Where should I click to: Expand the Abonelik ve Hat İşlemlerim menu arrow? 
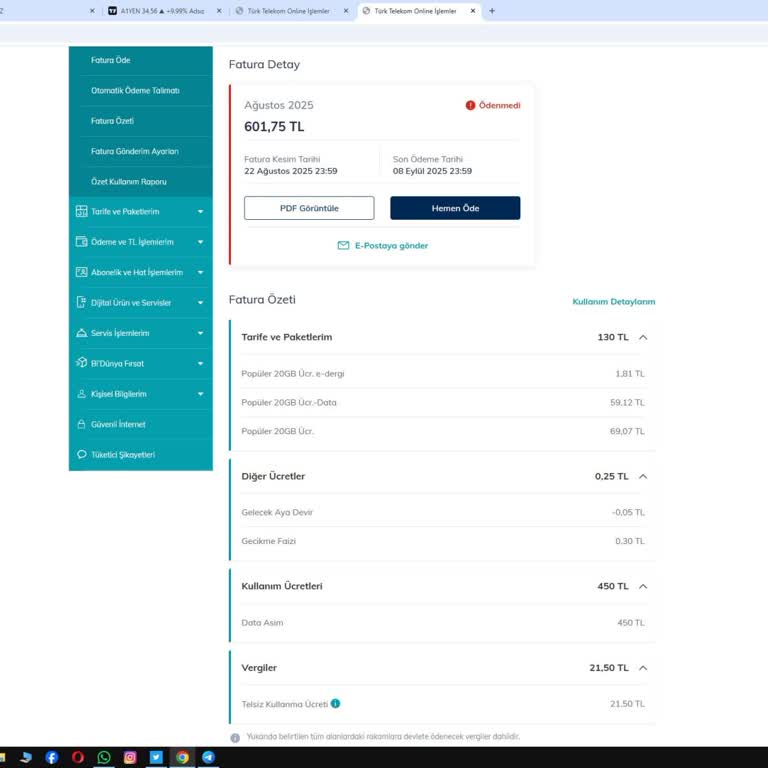click(200, 272)
